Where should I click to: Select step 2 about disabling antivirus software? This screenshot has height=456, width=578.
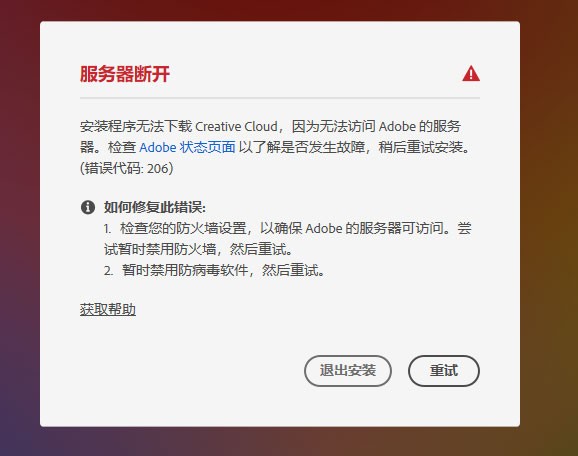point(214,270)
